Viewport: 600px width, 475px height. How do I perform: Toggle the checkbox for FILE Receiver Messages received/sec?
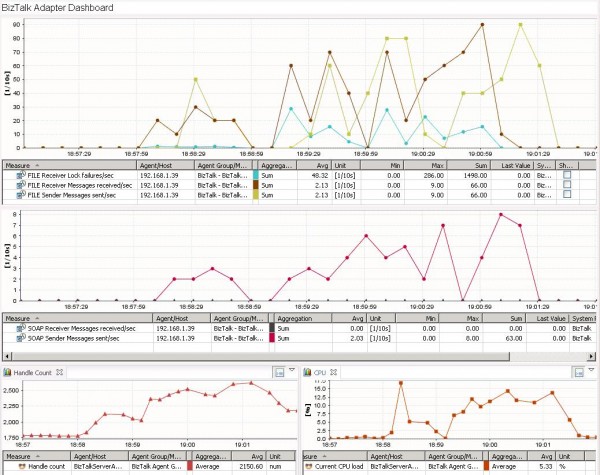point(567,184)
